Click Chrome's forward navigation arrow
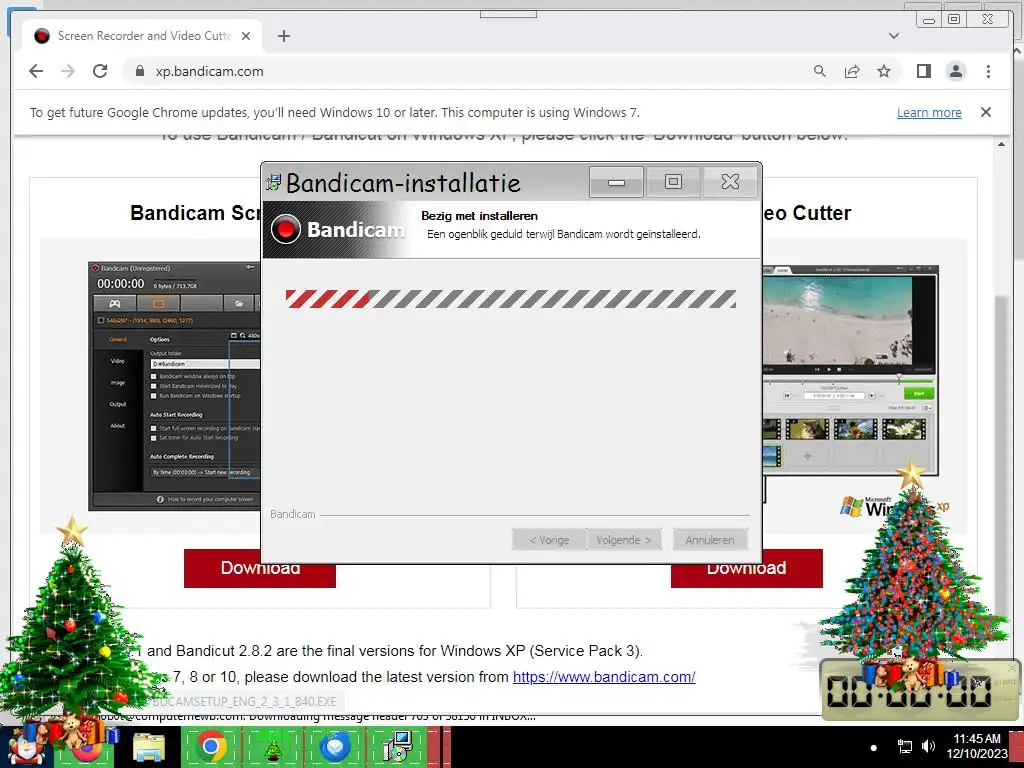Screen dimensions: 1024x768 68,71
